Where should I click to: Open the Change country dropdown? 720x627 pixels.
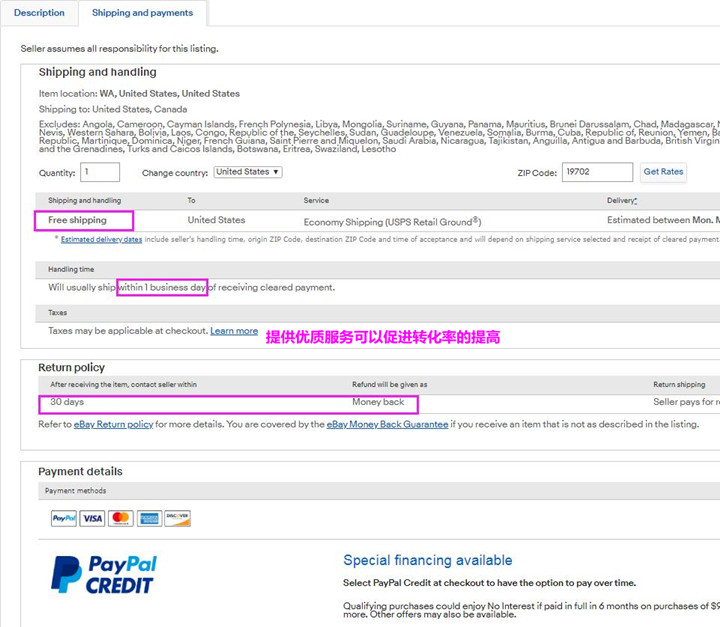pos(248,172)
